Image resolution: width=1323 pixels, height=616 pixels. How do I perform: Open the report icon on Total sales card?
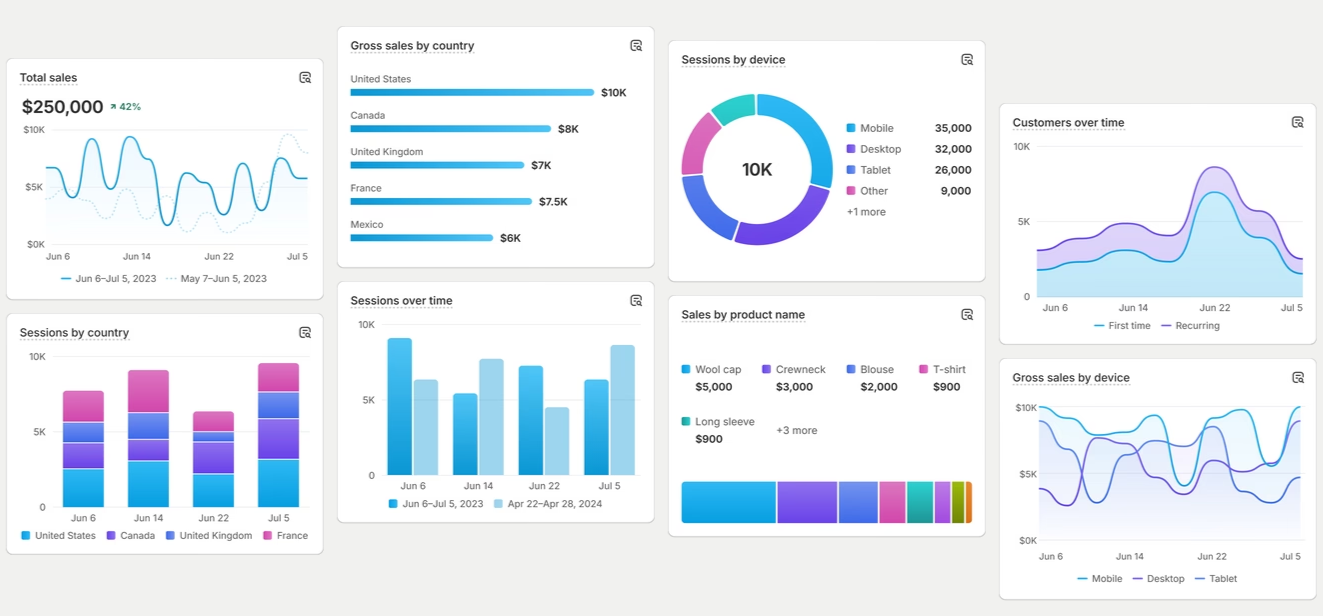[305, 78]
